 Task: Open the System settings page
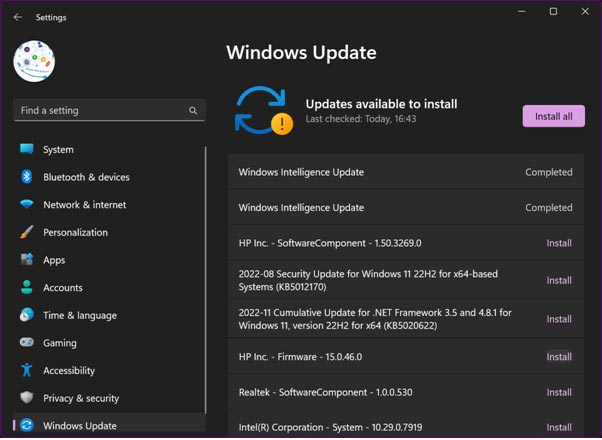pyautogui.click(x=109, y=149)
